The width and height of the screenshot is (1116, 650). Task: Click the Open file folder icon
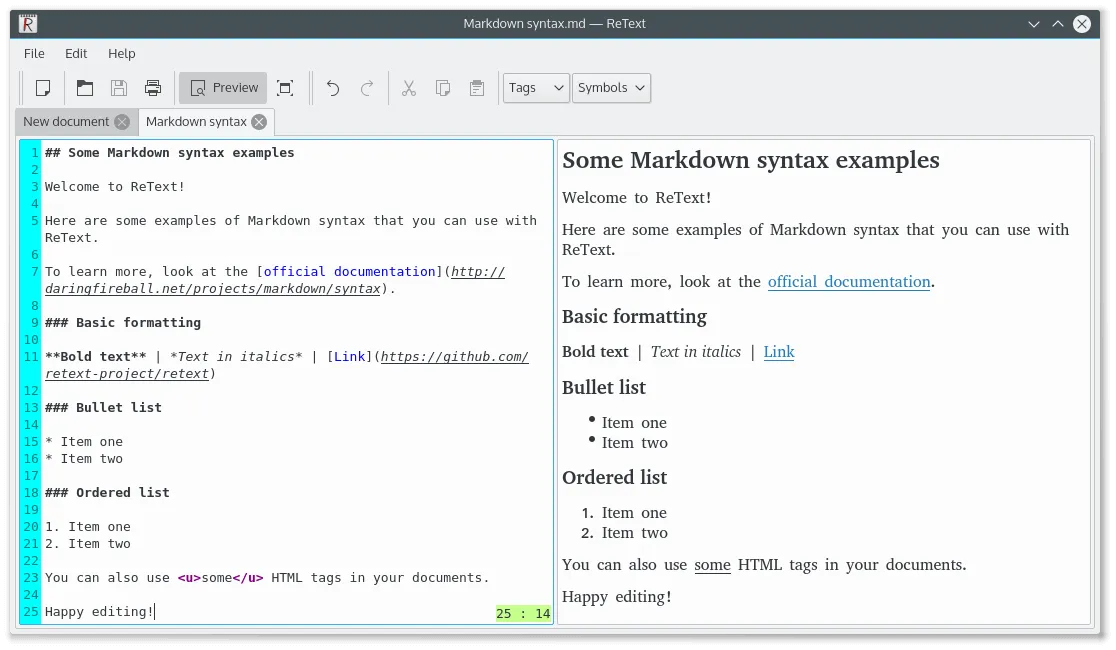click(85, 88)
